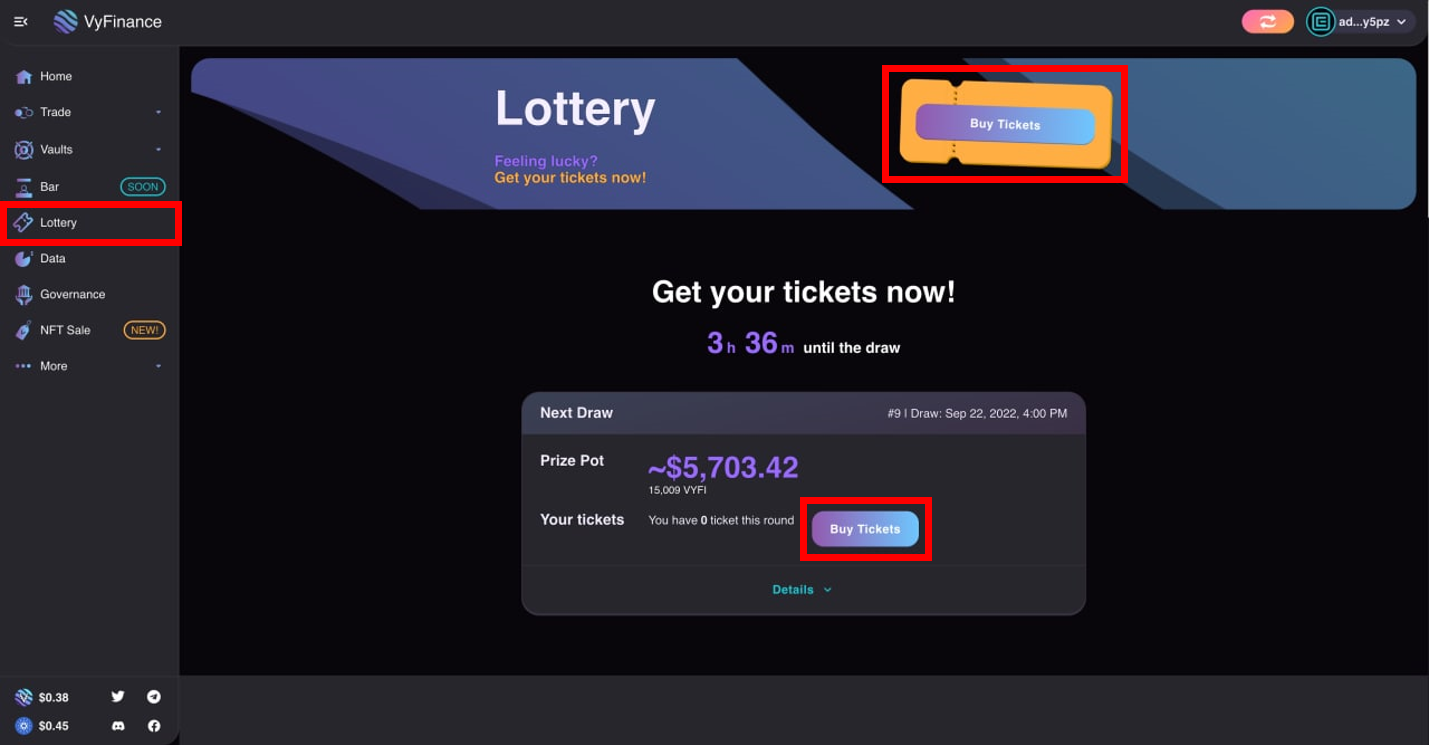This screenshot has height=745, width=1429.
Task: Collapse the sidebar using the hamburger icon
Action: tap(20, 21)
